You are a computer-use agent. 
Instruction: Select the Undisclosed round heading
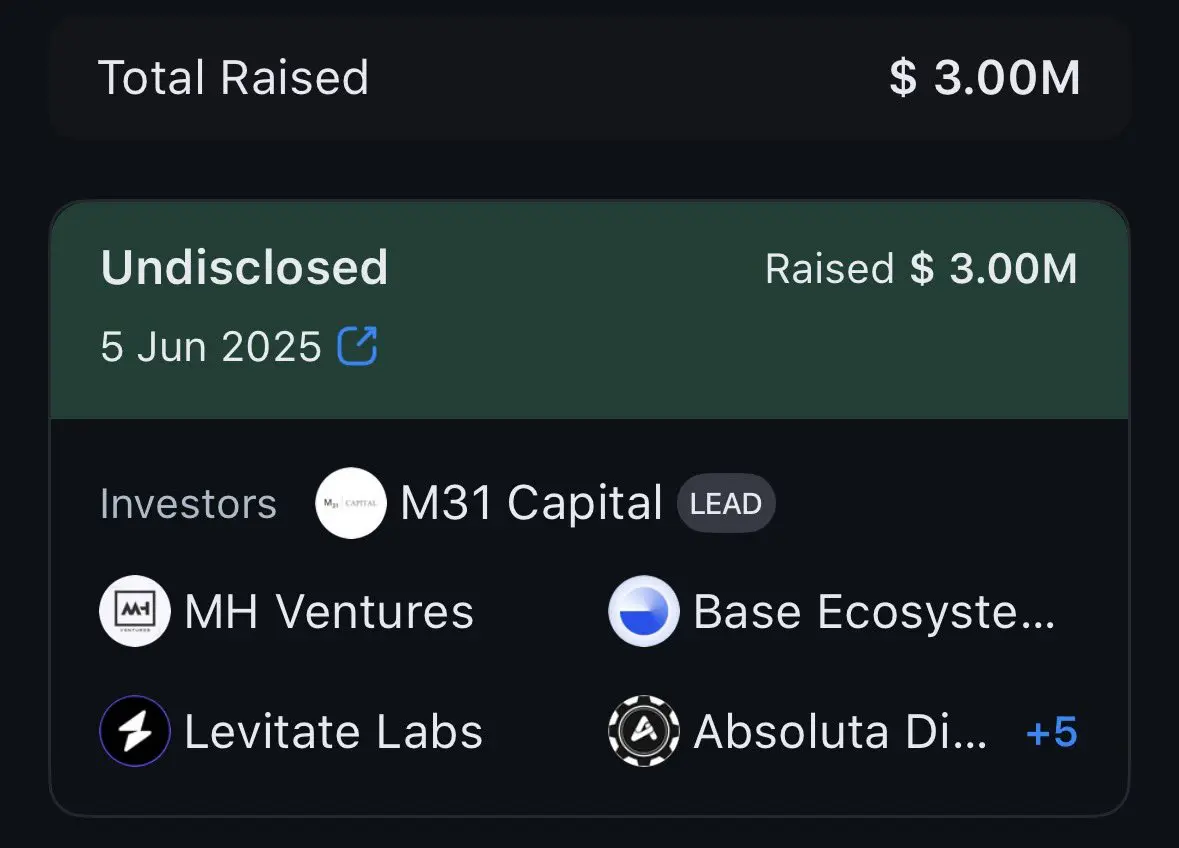(x=244, y=267)
